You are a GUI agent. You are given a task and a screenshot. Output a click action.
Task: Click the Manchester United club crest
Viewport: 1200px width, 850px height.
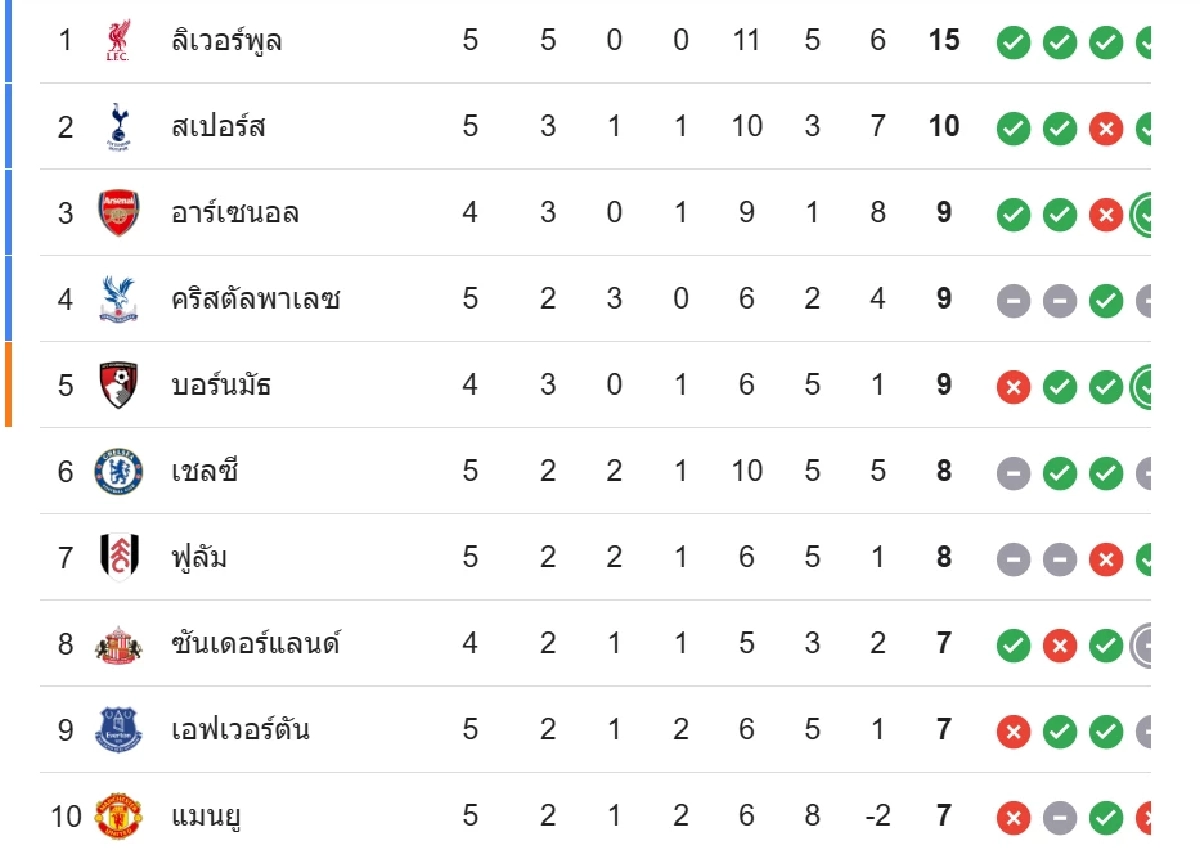tap(118, 816)
